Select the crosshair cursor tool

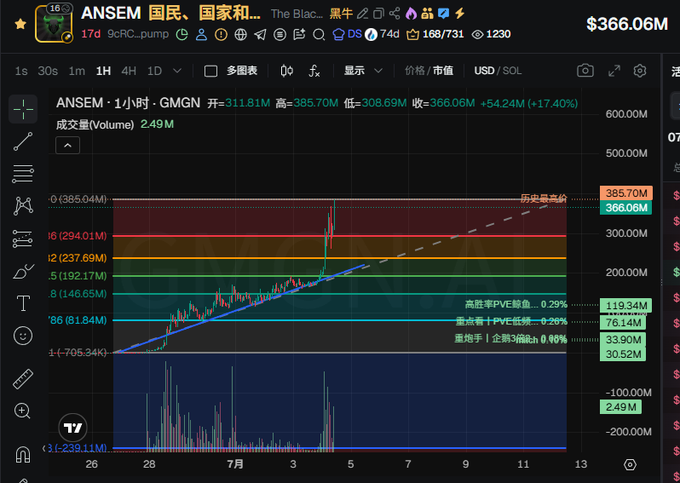coord(23,110)
